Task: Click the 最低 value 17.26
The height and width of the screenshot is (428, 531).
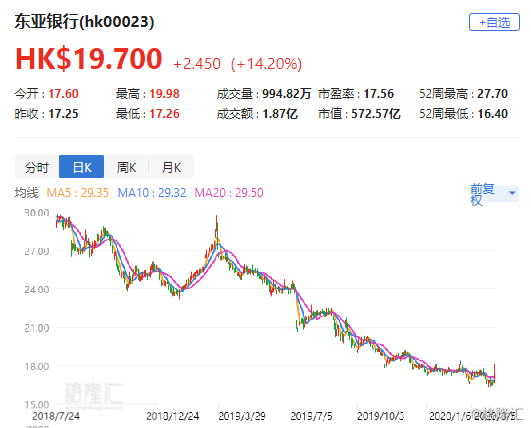Action: [x=165, y=114]
